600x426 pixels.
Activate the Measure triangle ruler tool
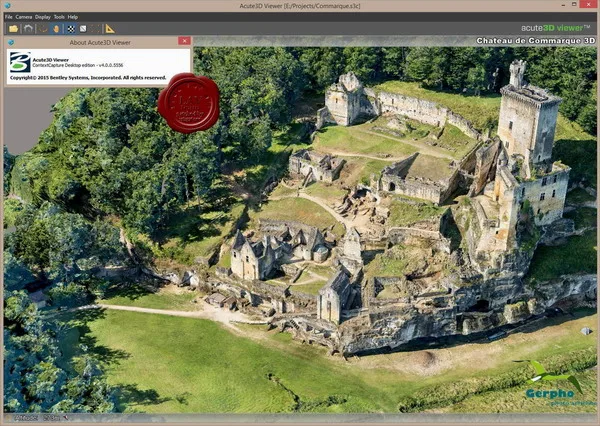(x=110, y=29)
